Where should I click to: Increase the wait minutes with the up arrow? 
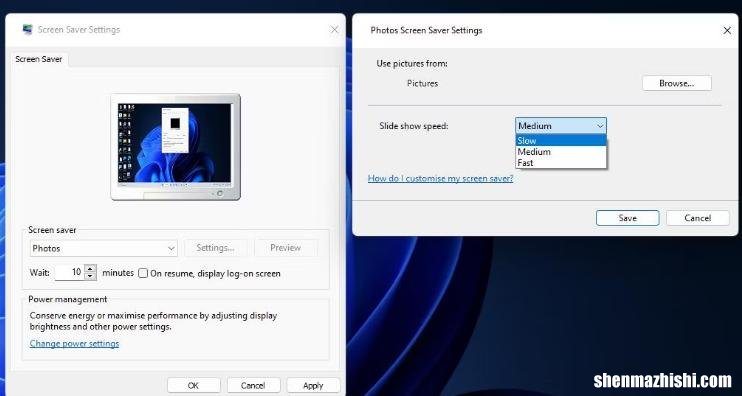pos(90,269)
